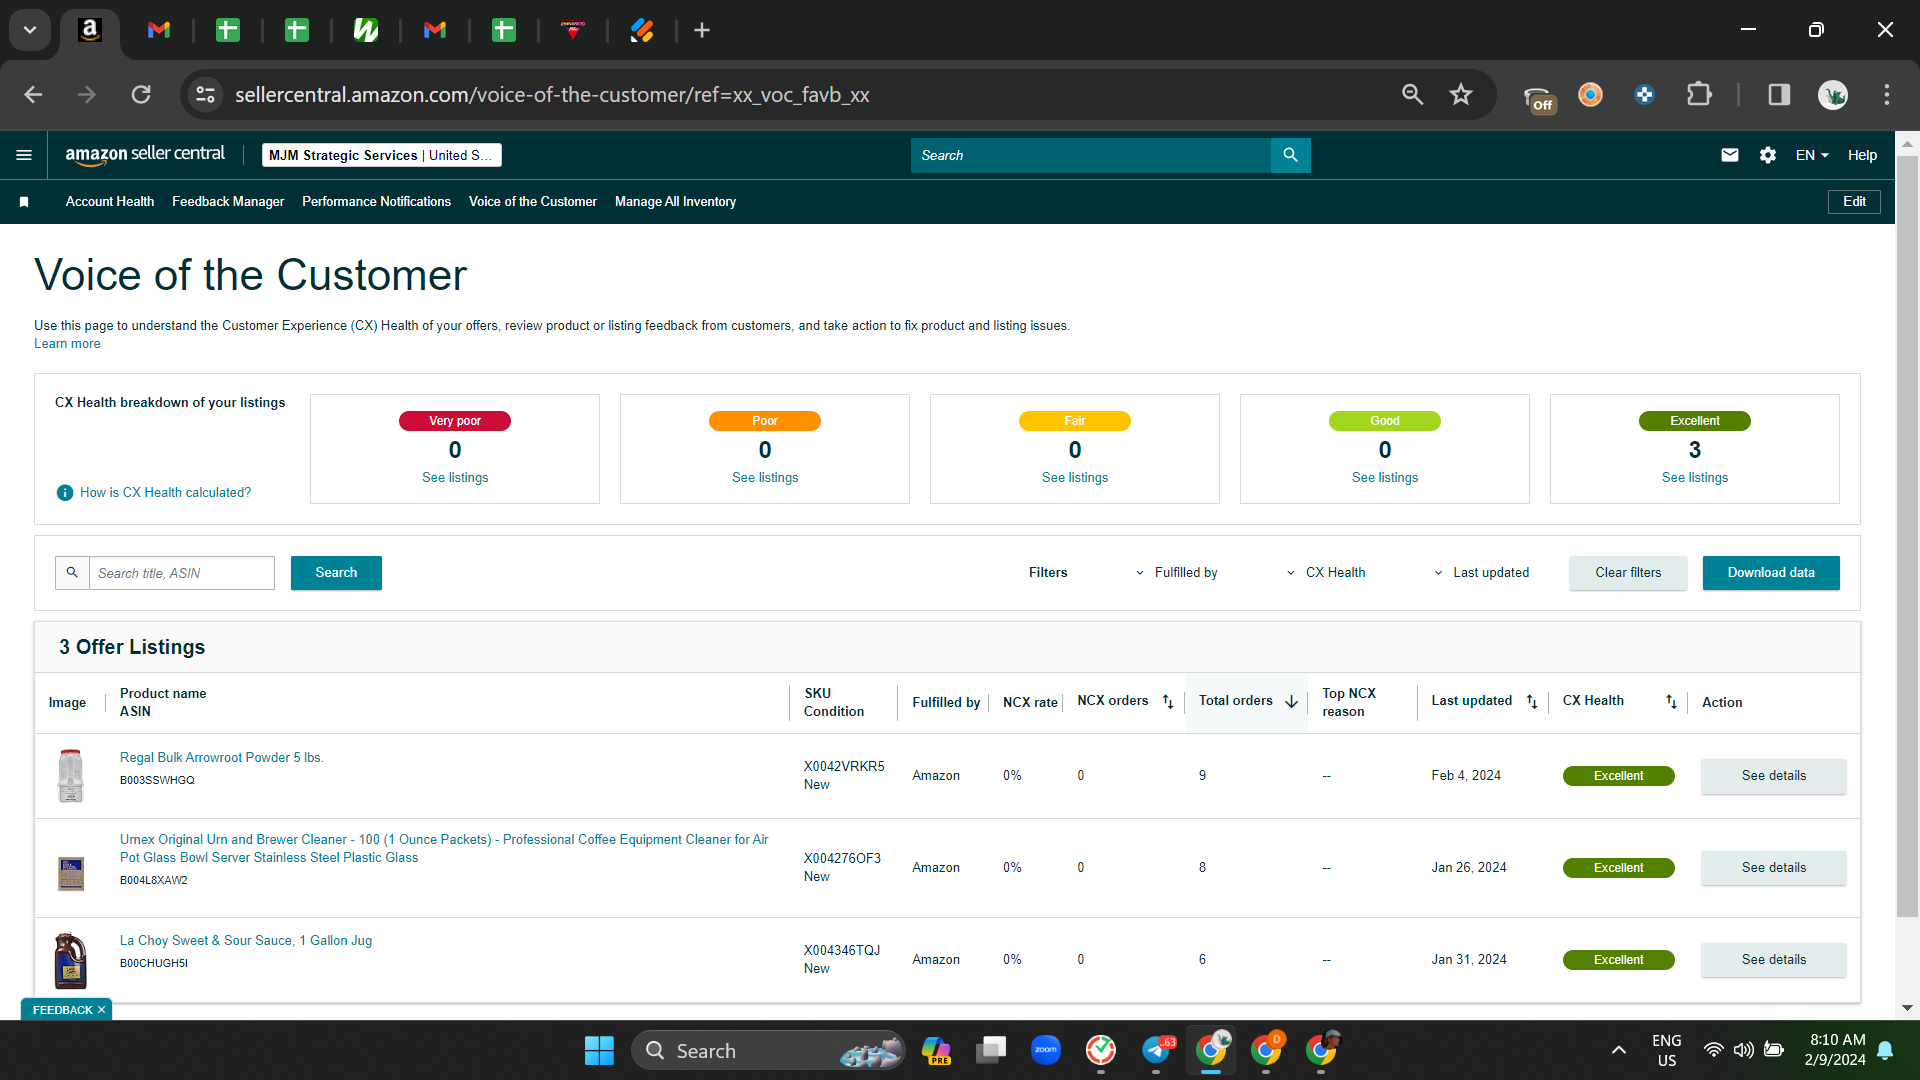Toggle the browser side panel
This screenshot has height=1080, width=1920.
(1779, 95)
